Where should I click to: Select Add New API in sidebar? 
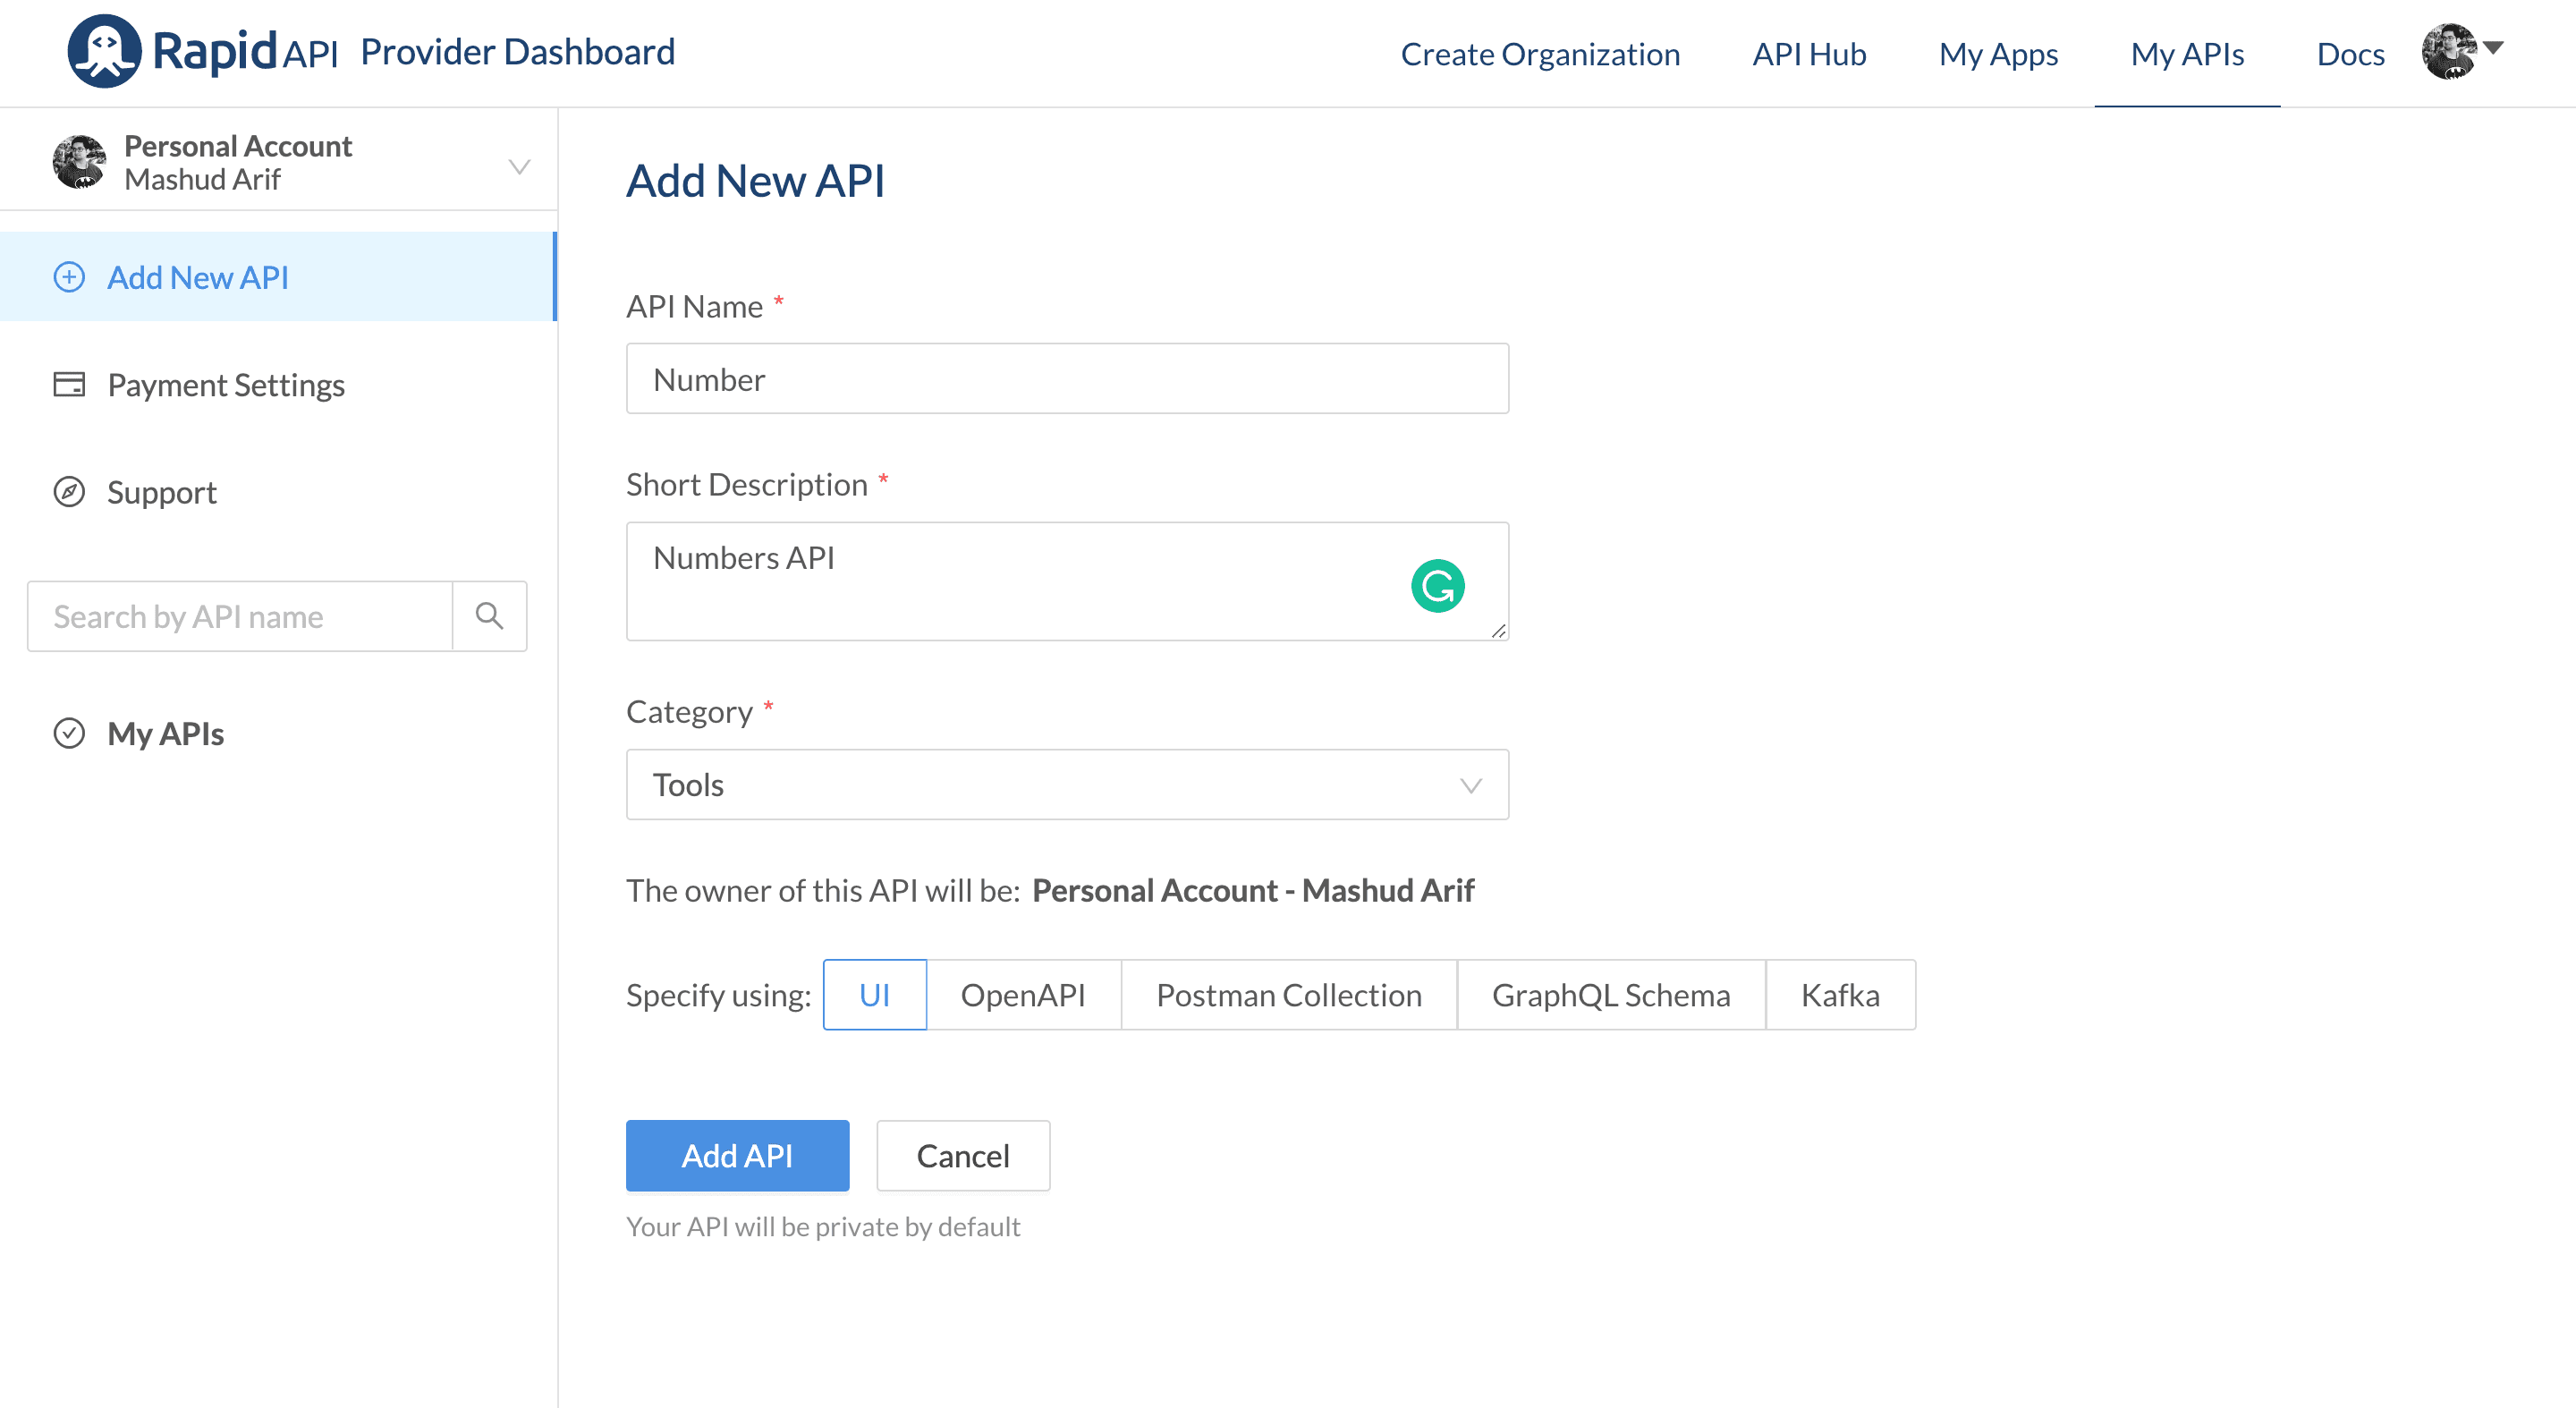(x=278, y=277)
